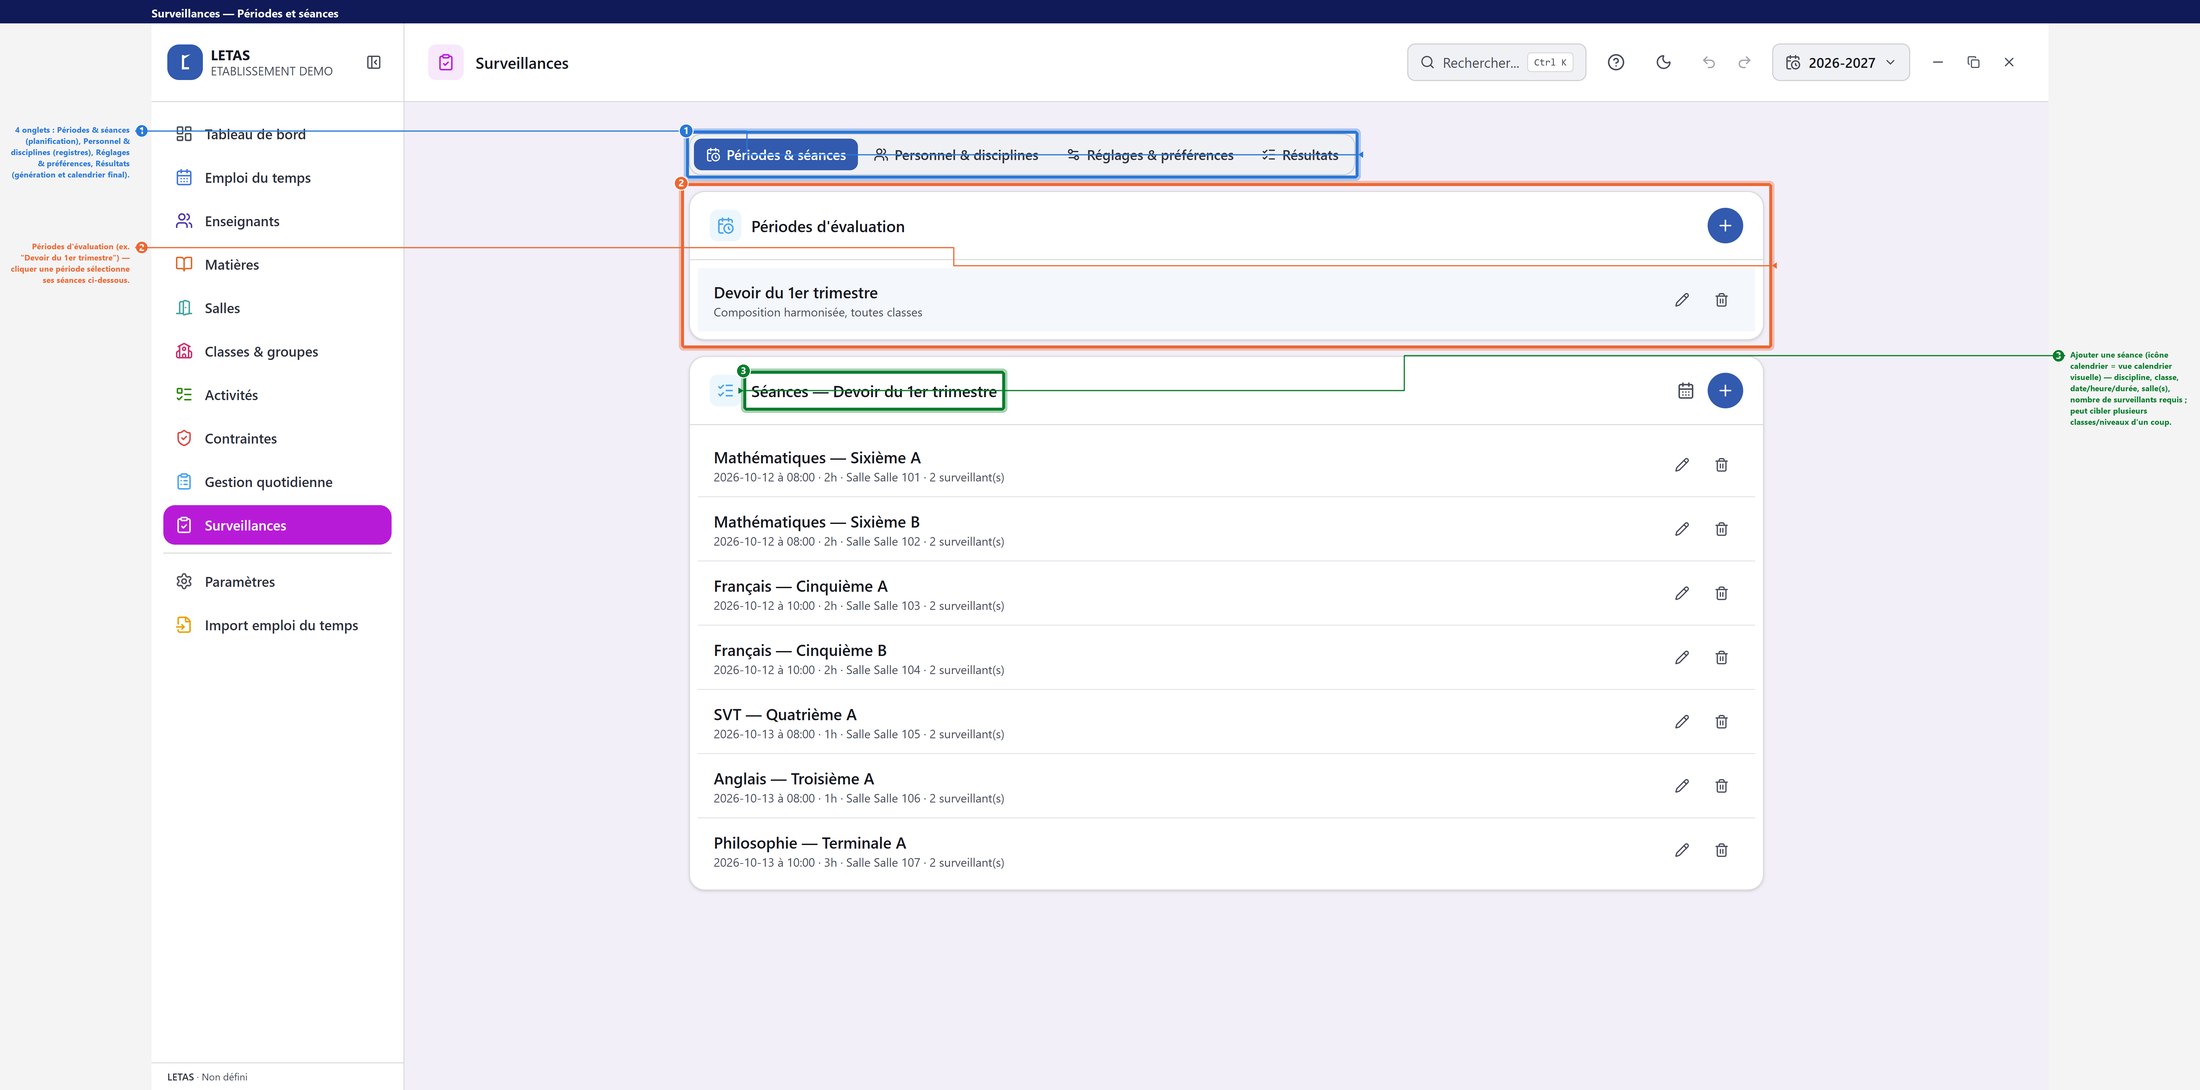Click the Rechercher search field
This screenshot has height=1090, width=2200.
click(1496, 62)
